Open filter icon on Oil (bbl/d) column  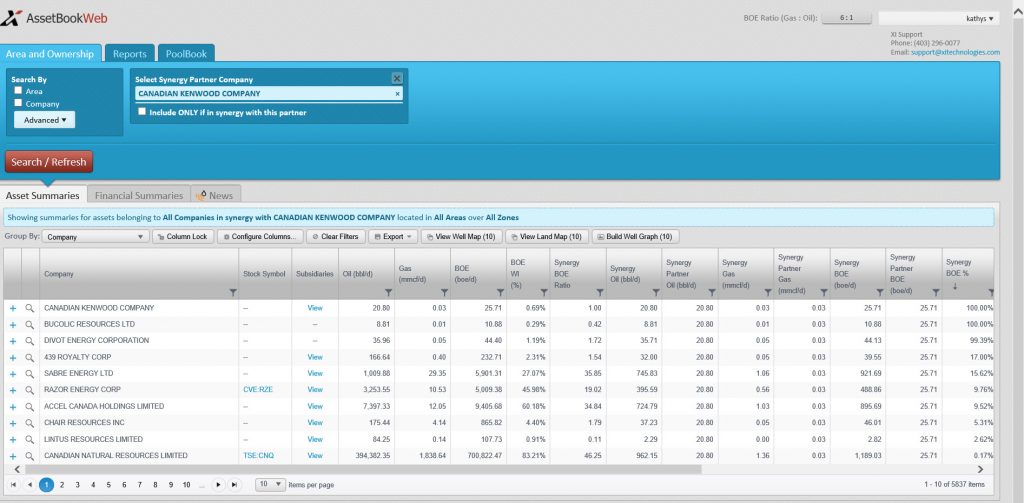pyautogui.click(x=389, y=293)
